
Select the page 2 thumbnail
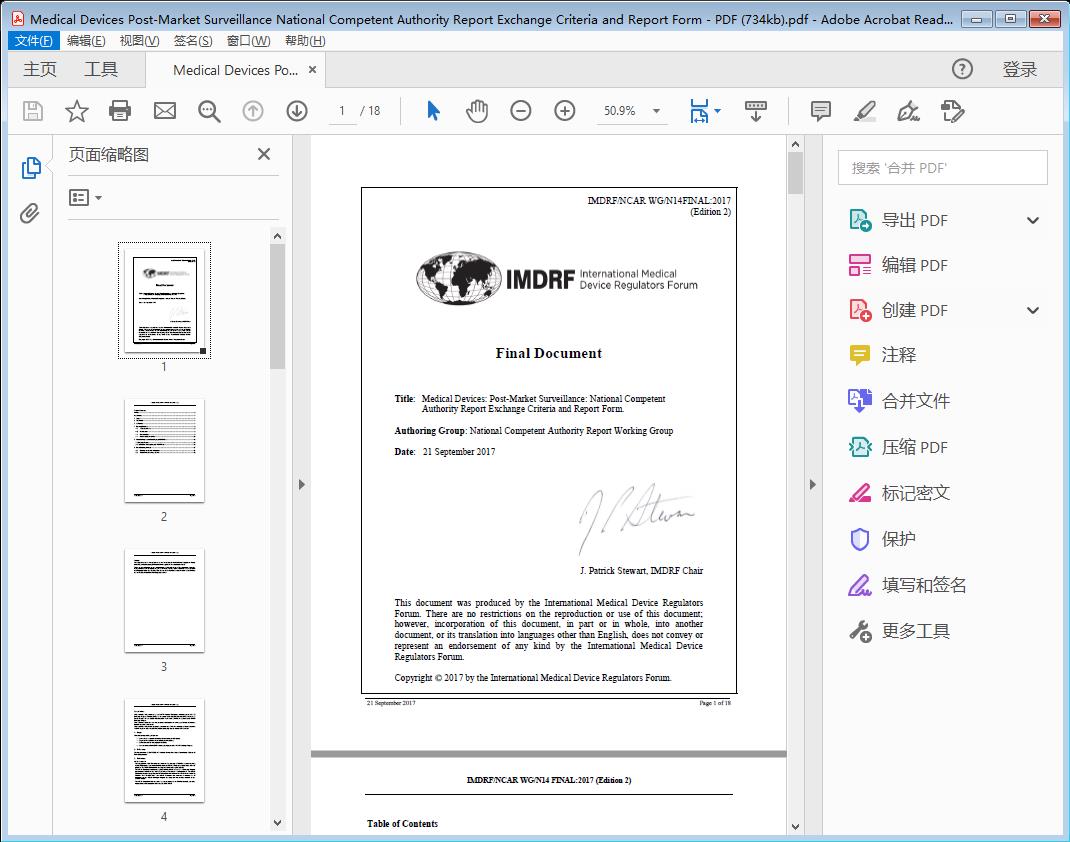pyautogui.click(x=164, y=451)
